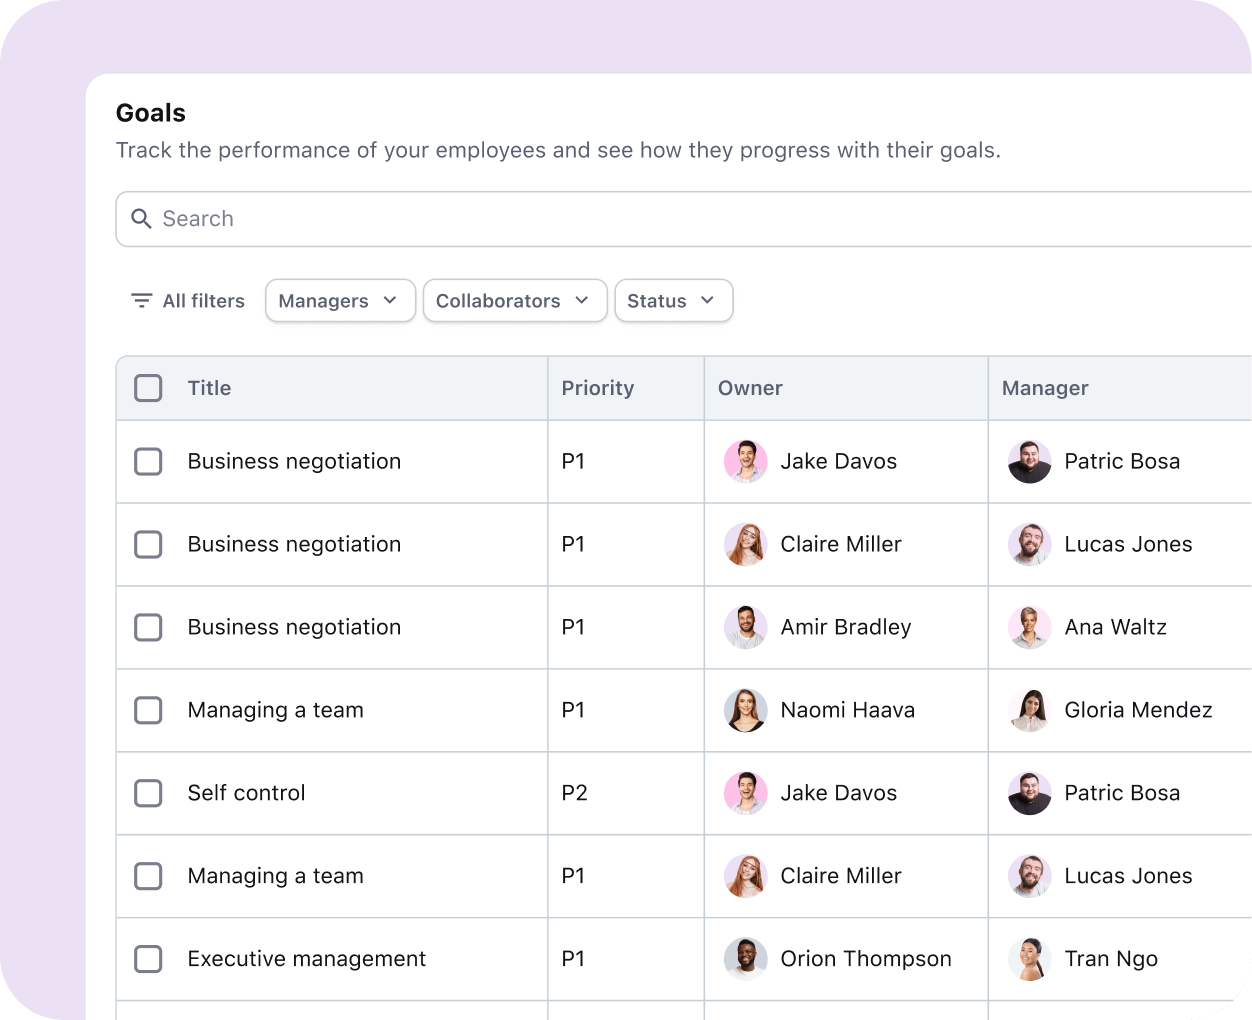Click manager name Tran Ngo
The height and width of the screenshot is (1020, 1252).
pyautogui.click(x=1111, y=959)
